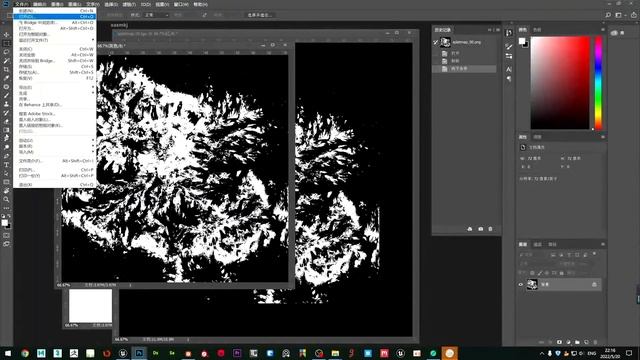Switch to the Swatches tab beside Color
The image size is (640, 360).
pyautogui.click(x=537, y=30)
